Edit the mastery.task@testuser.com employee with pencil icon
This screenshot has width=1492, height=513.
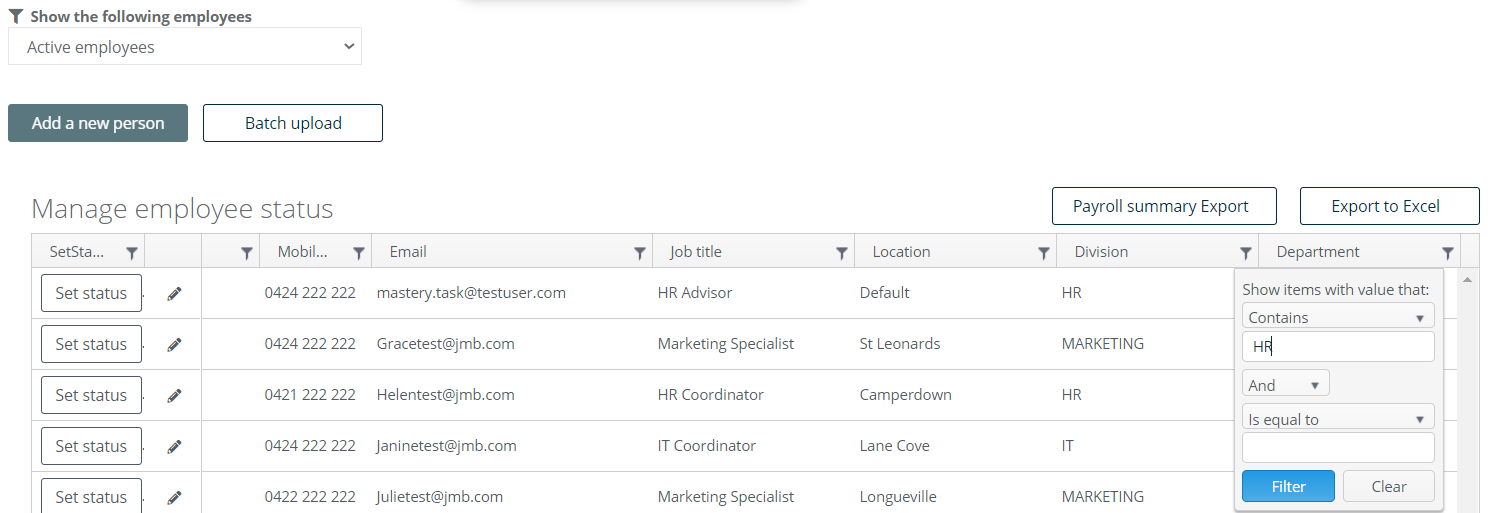click(x=174, y=294)
